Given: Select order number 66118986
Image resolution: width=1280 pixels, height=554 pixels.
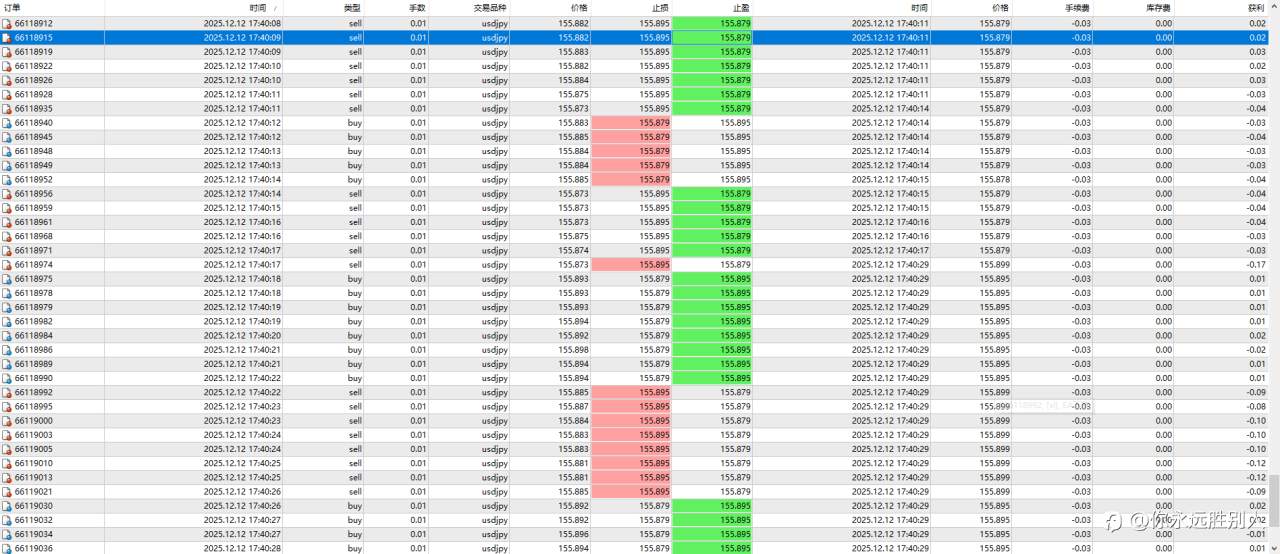Looking at the screenshot, I should (x=34, y=350).
